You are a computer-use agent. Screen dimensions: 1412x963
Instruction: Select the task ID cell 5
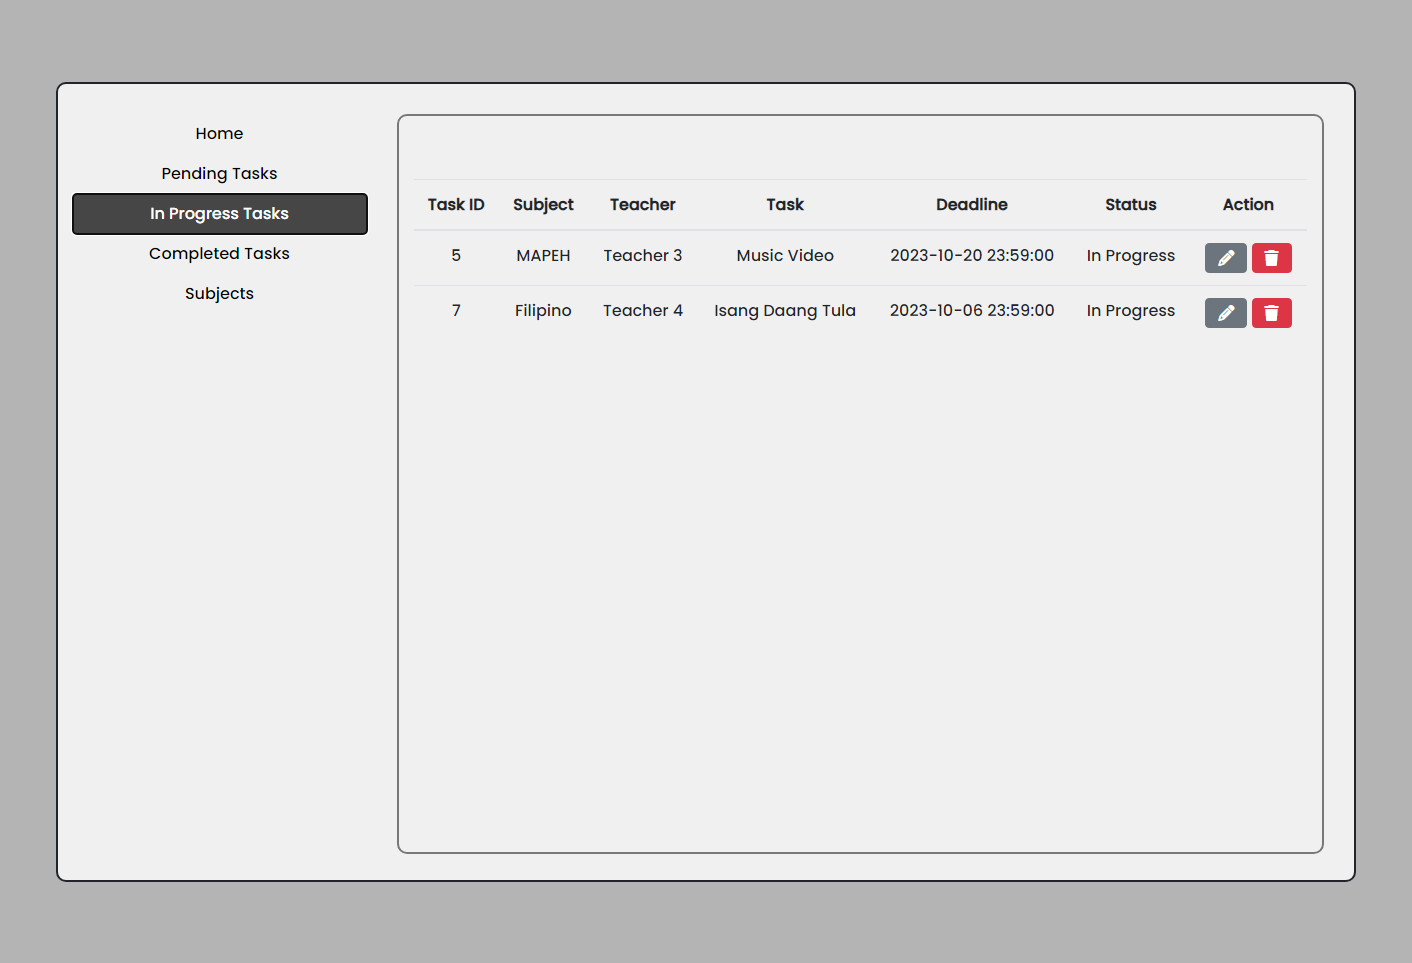(x=456, y=256)
